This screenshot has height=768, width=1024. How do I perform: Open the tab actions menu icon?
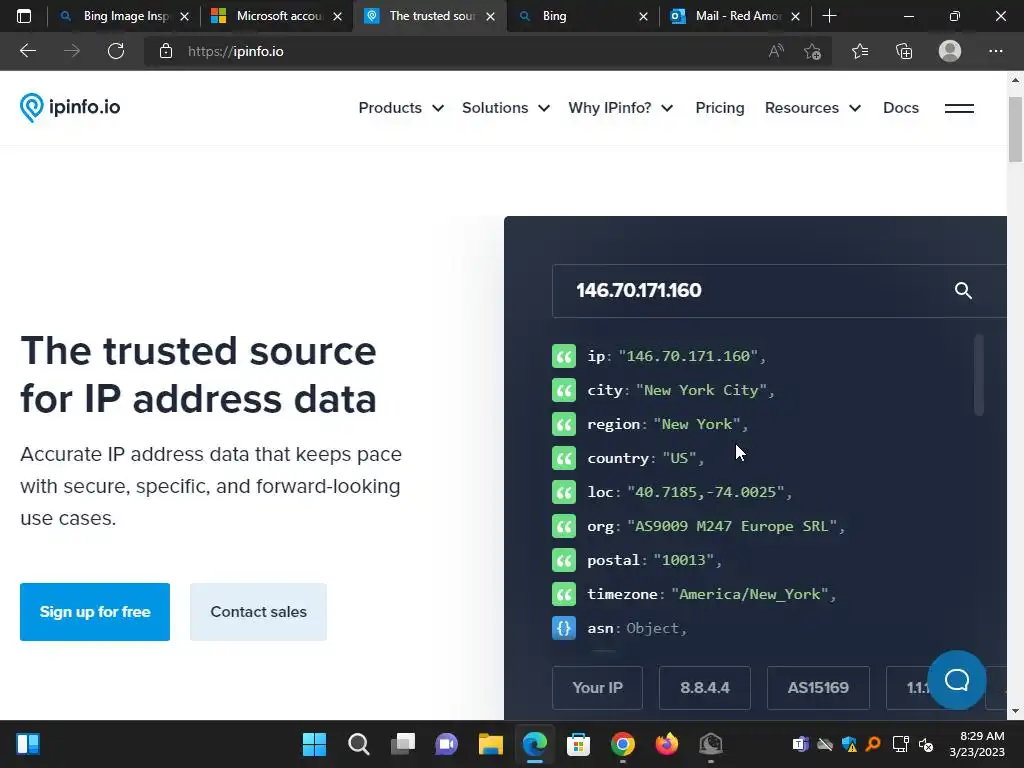coord(24,16)
